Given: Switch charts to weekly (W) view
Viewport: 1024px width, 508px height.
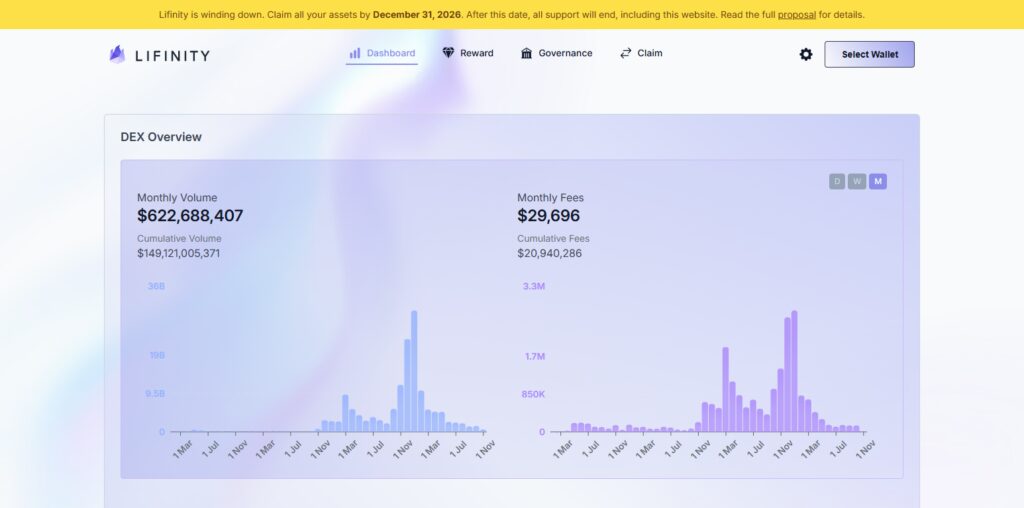Looking at the screenshot, I should 857,182.
